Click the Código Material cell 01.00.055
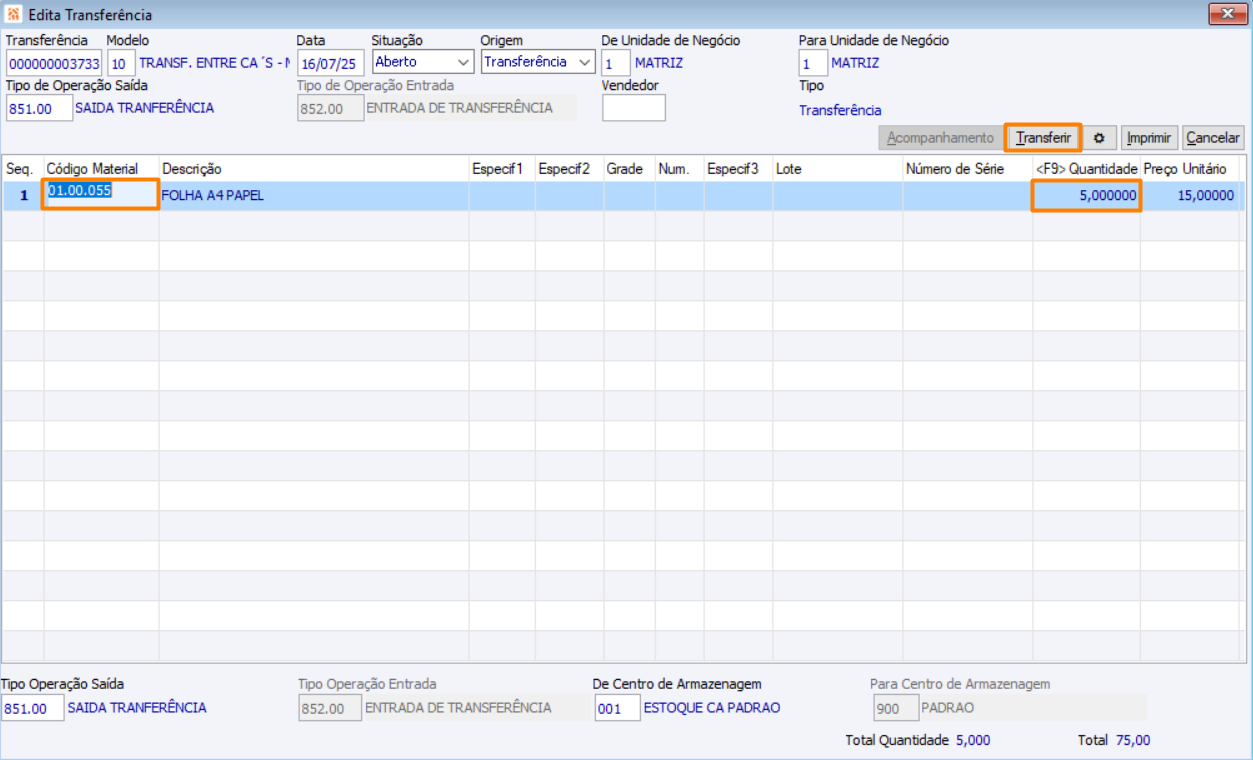The width and height of the screenshot is (1253, 760). pos(100,193)
